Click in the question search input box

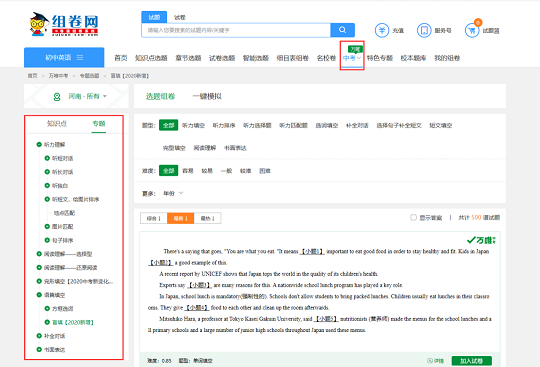(x=236, y=30)
